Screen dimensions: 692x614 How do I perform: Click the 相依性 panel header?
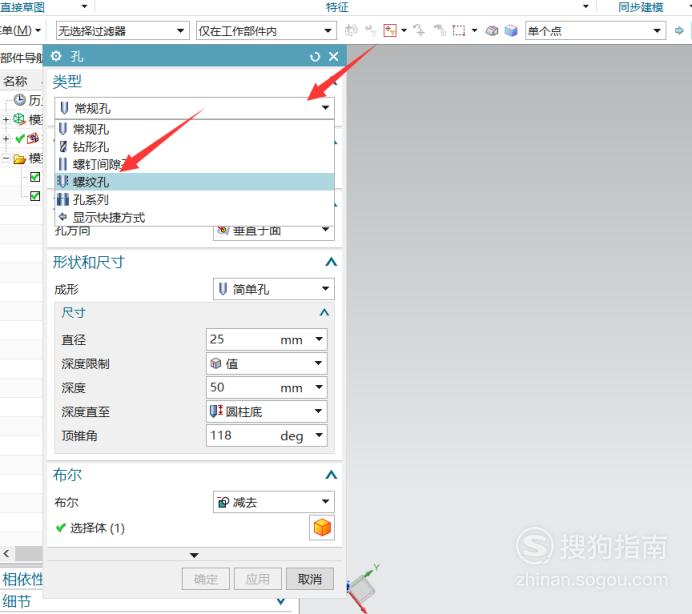22,579
